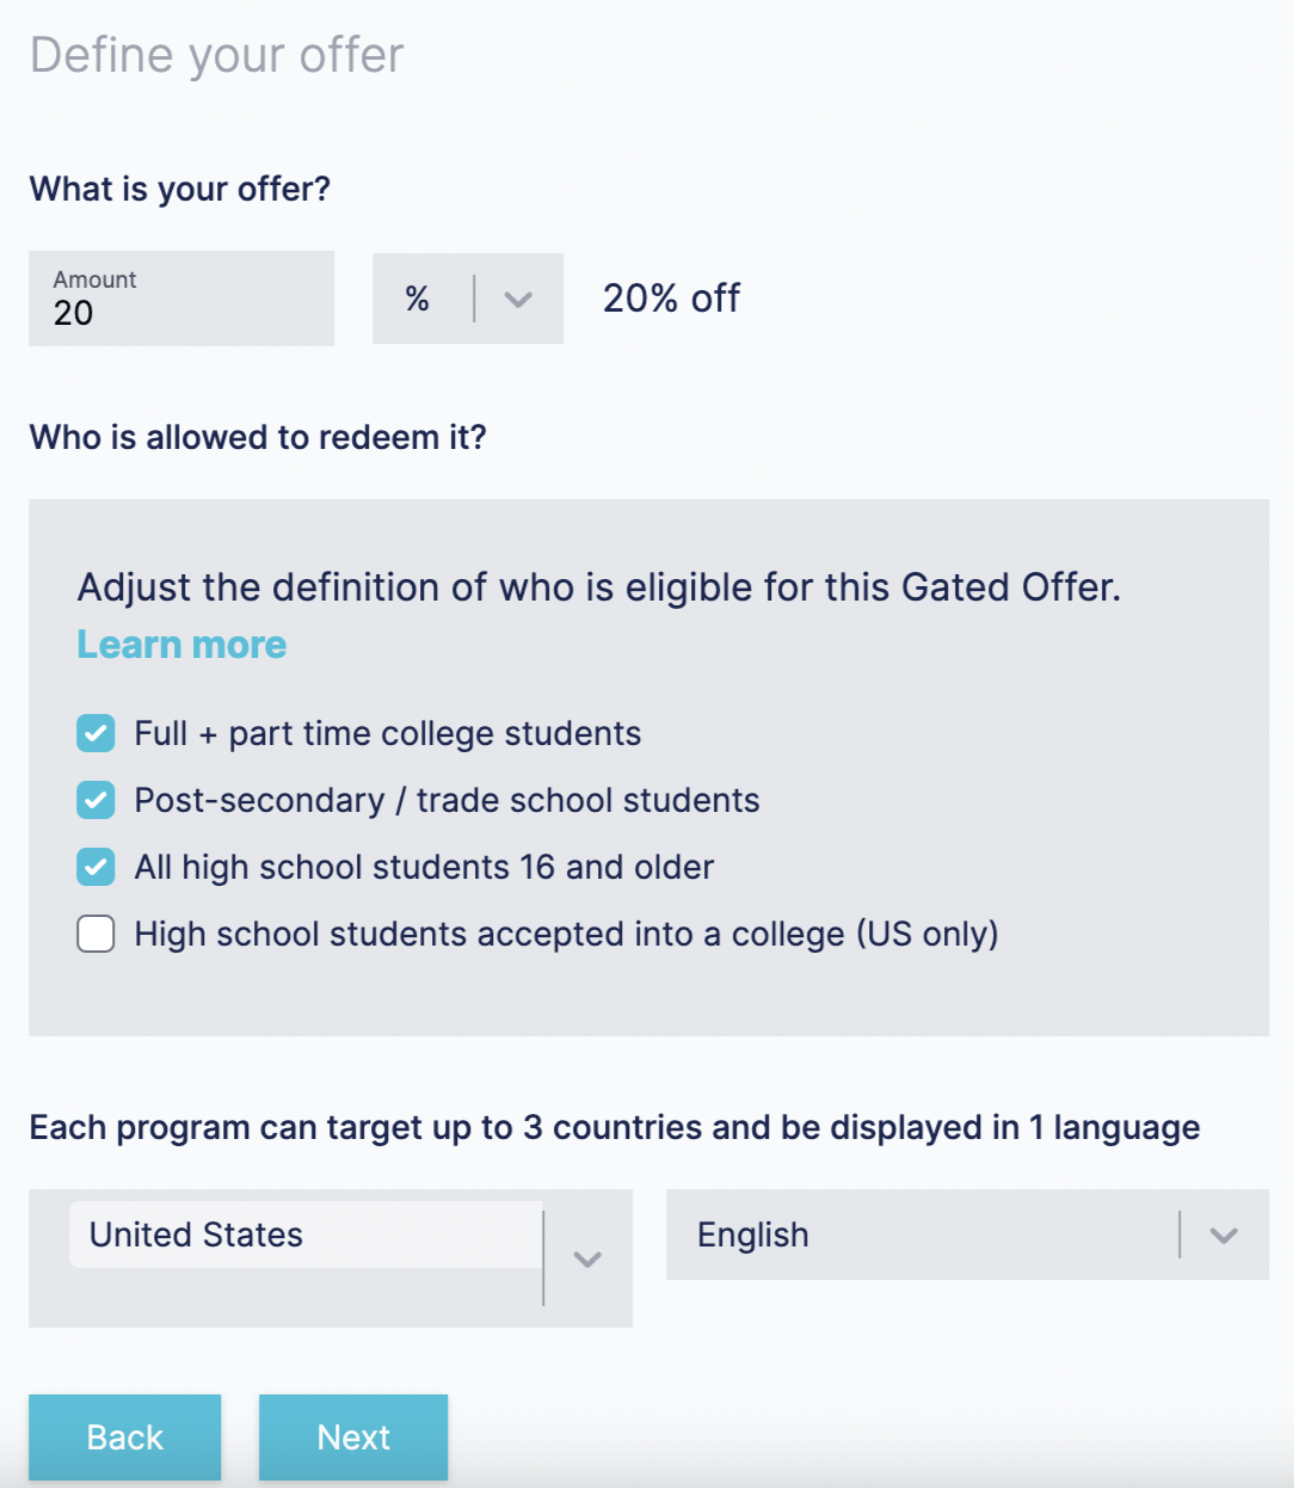Click the percent symbol in unit selector
The image size is (1294, 1488).
(417, 299)
